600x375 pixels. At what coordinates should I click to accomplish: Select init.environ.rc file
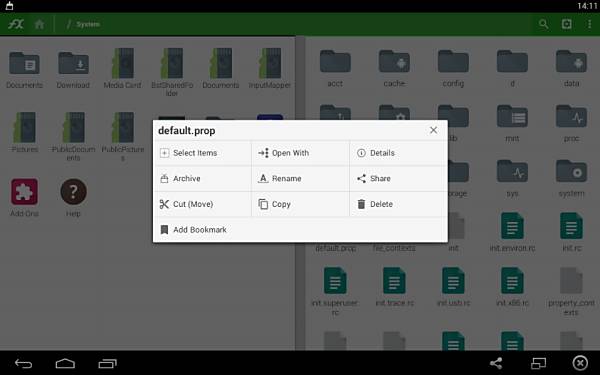tap(512, 232)
